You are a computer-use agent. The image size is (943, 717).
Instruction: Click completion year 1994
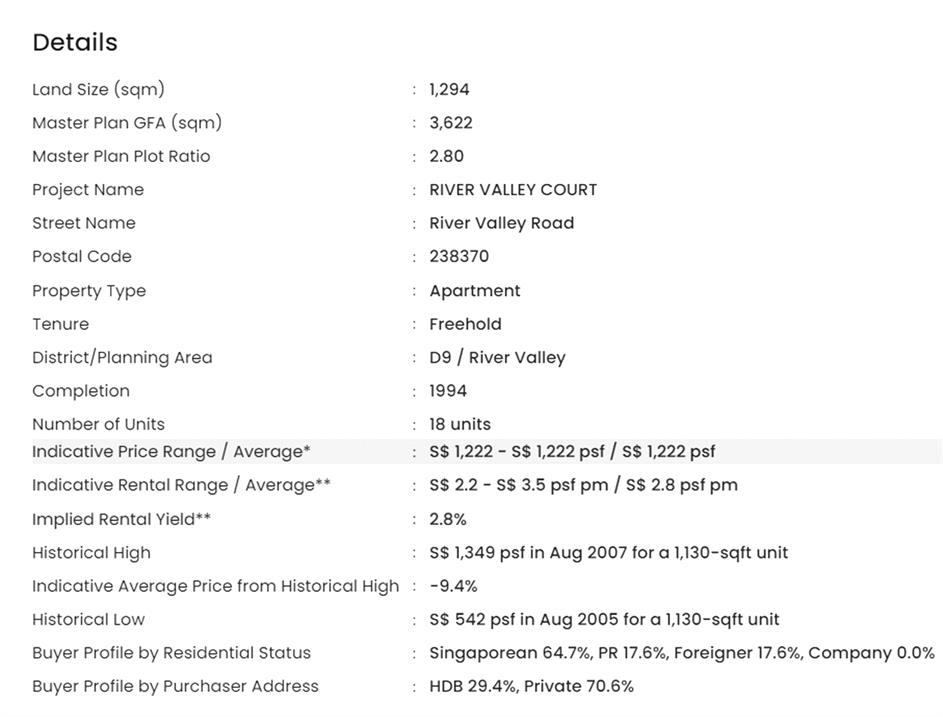pos(448,391)
